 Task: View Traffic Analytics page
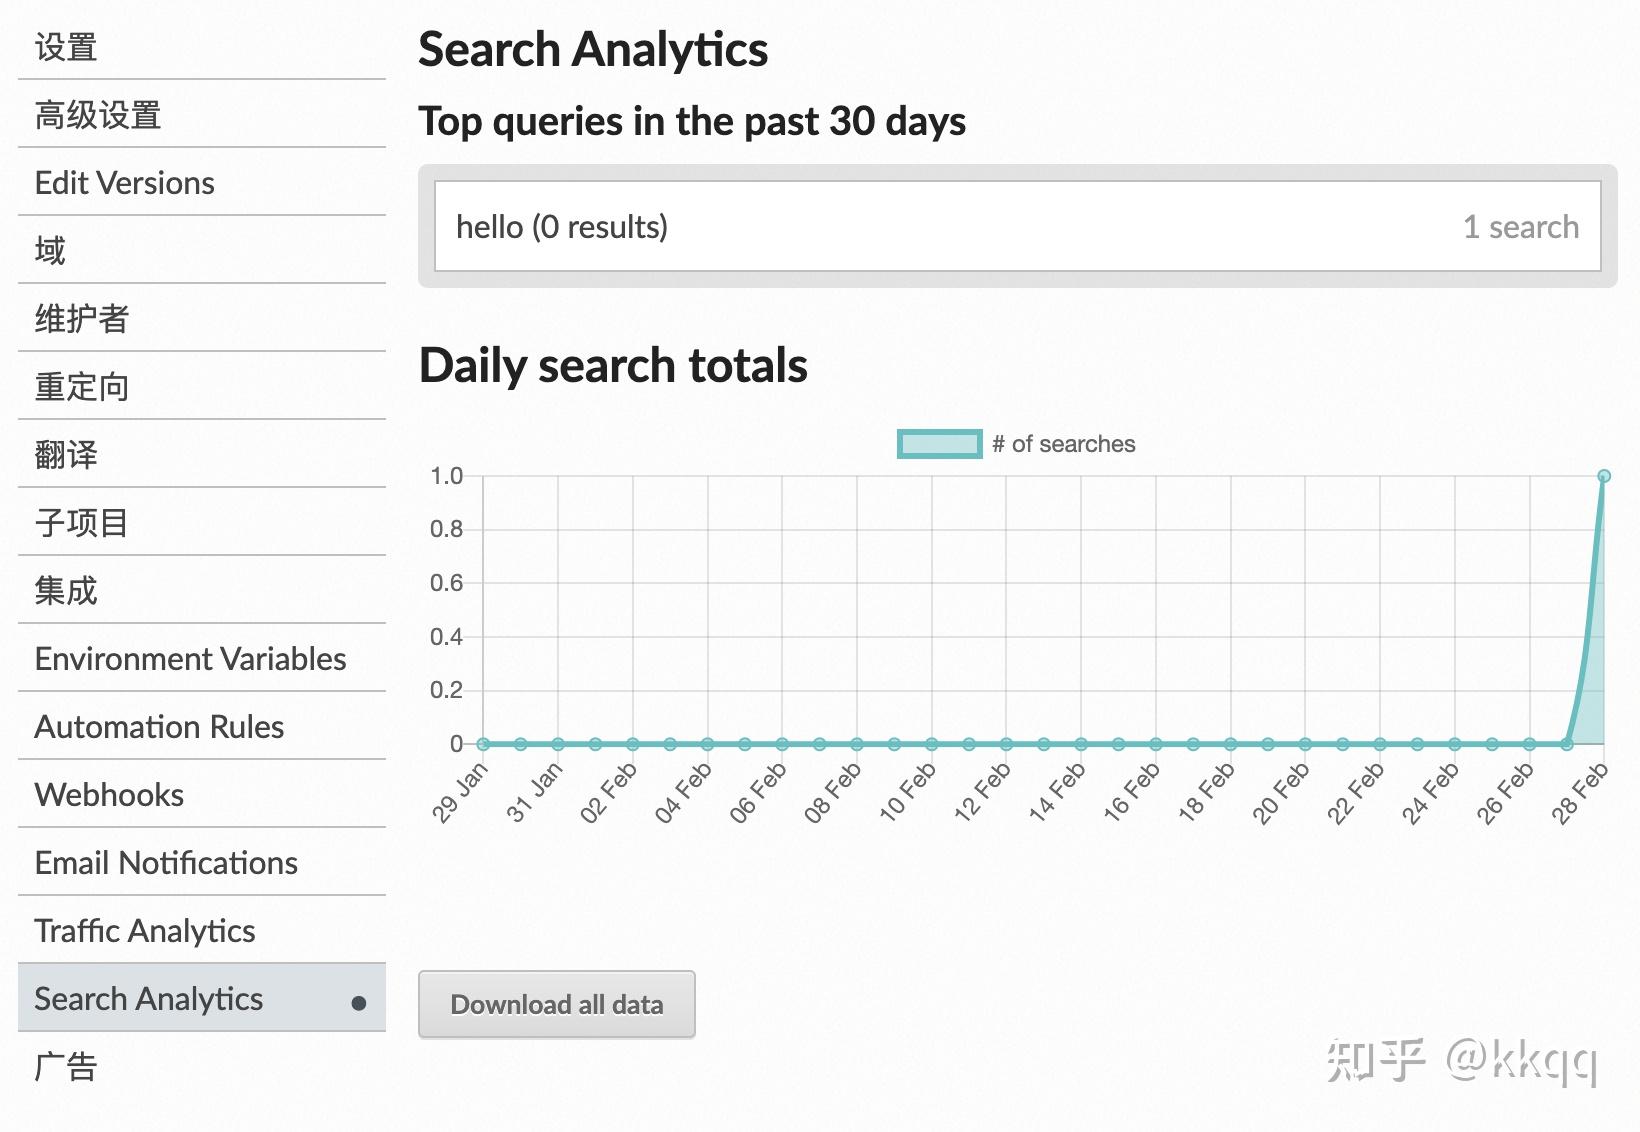point(146,931)
